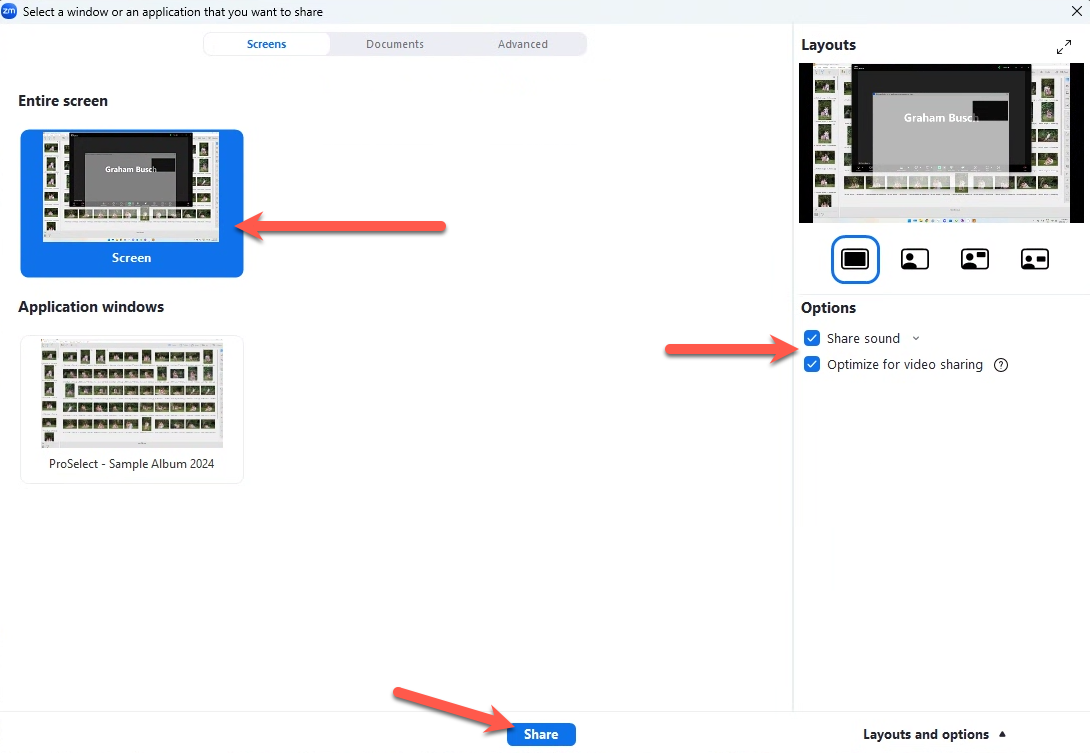Select the Screens tab
This screenshot has height=753, width=1090.
click(267, 44)
